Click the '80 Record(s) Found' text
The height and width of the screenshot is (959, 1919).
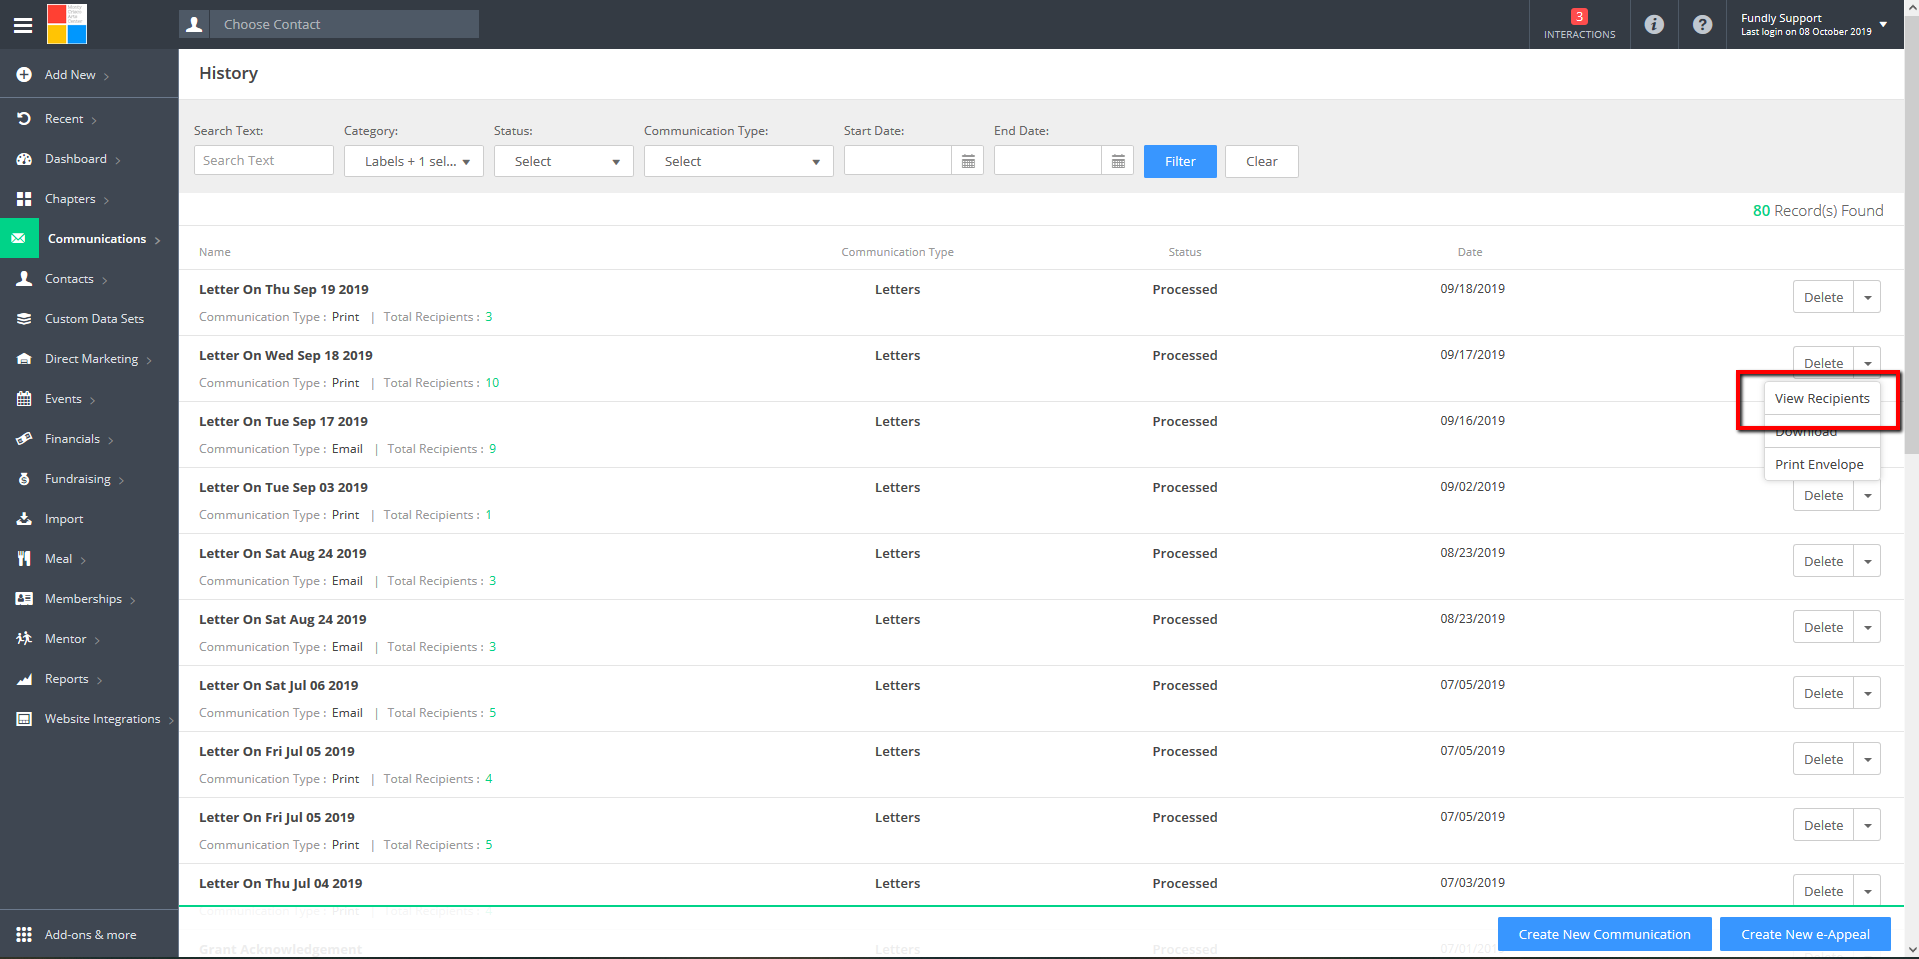(1818, 210)
